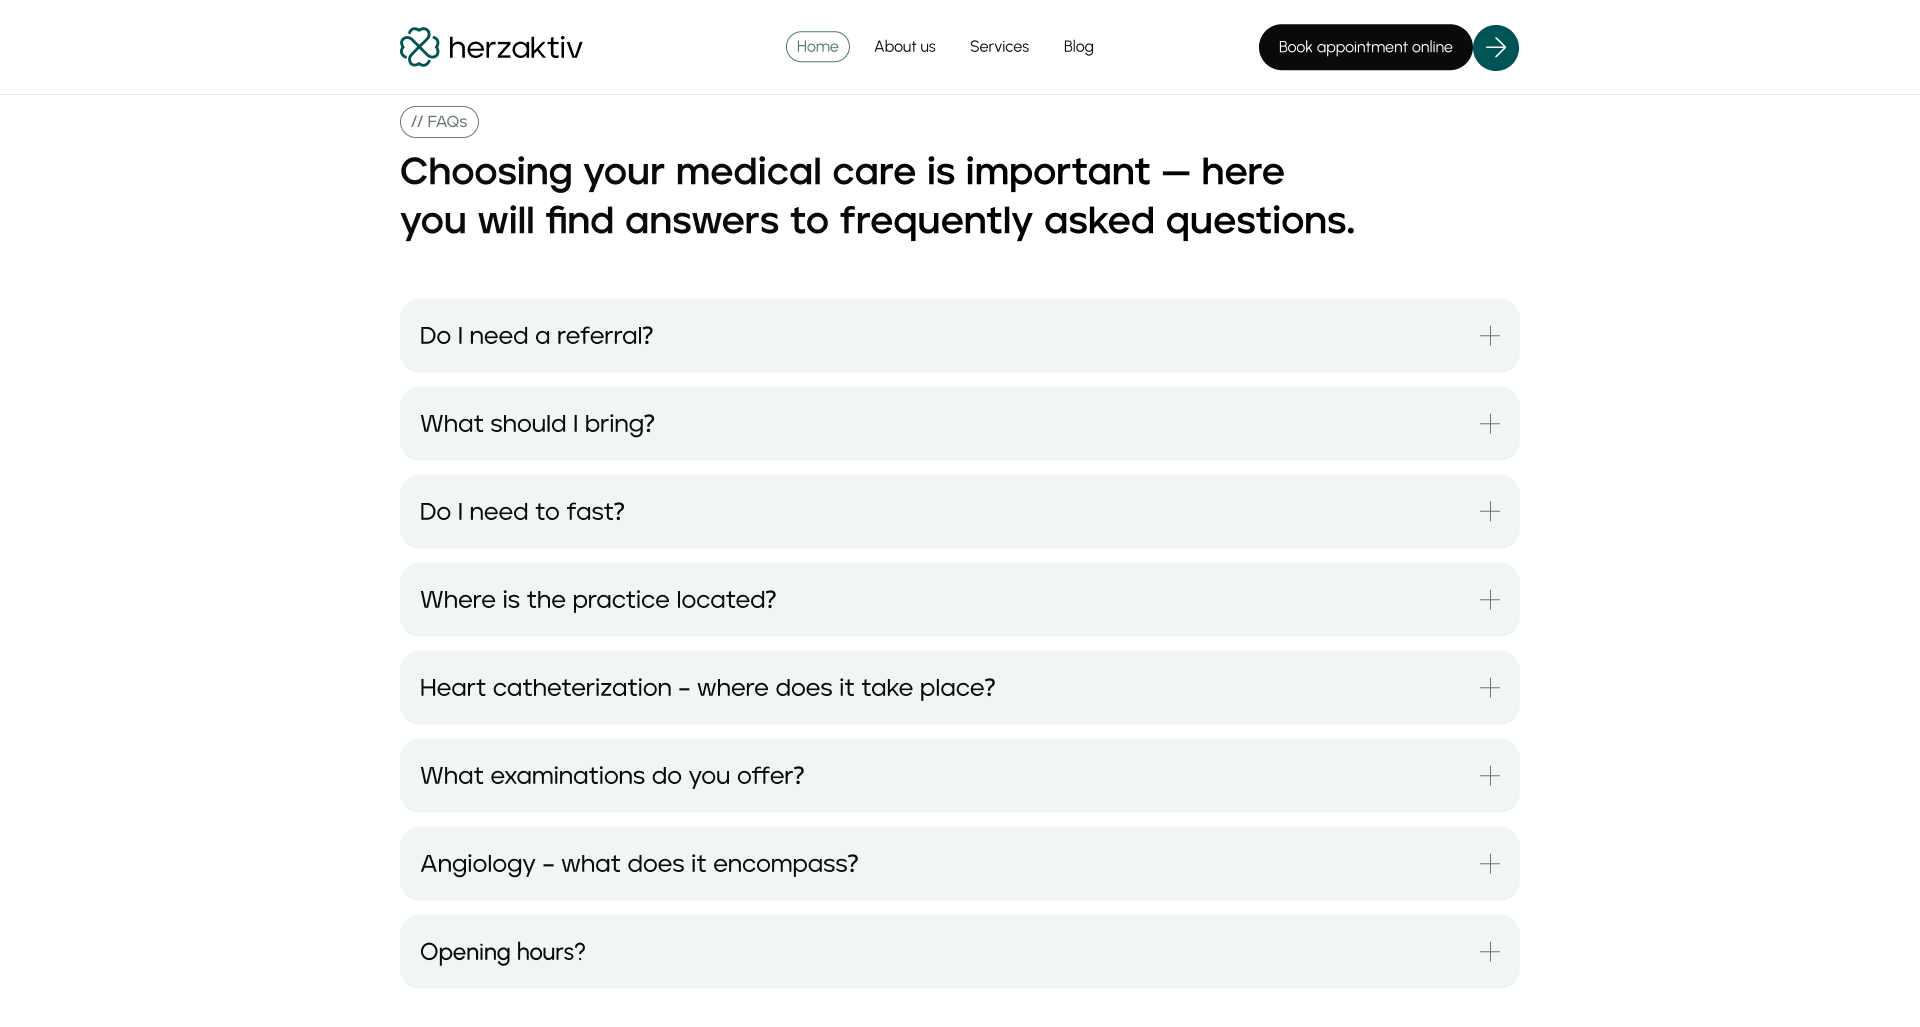
Task: Expand the 'Where is the practice located?' text
Action: pyautogui.click(x=598, y=600)
